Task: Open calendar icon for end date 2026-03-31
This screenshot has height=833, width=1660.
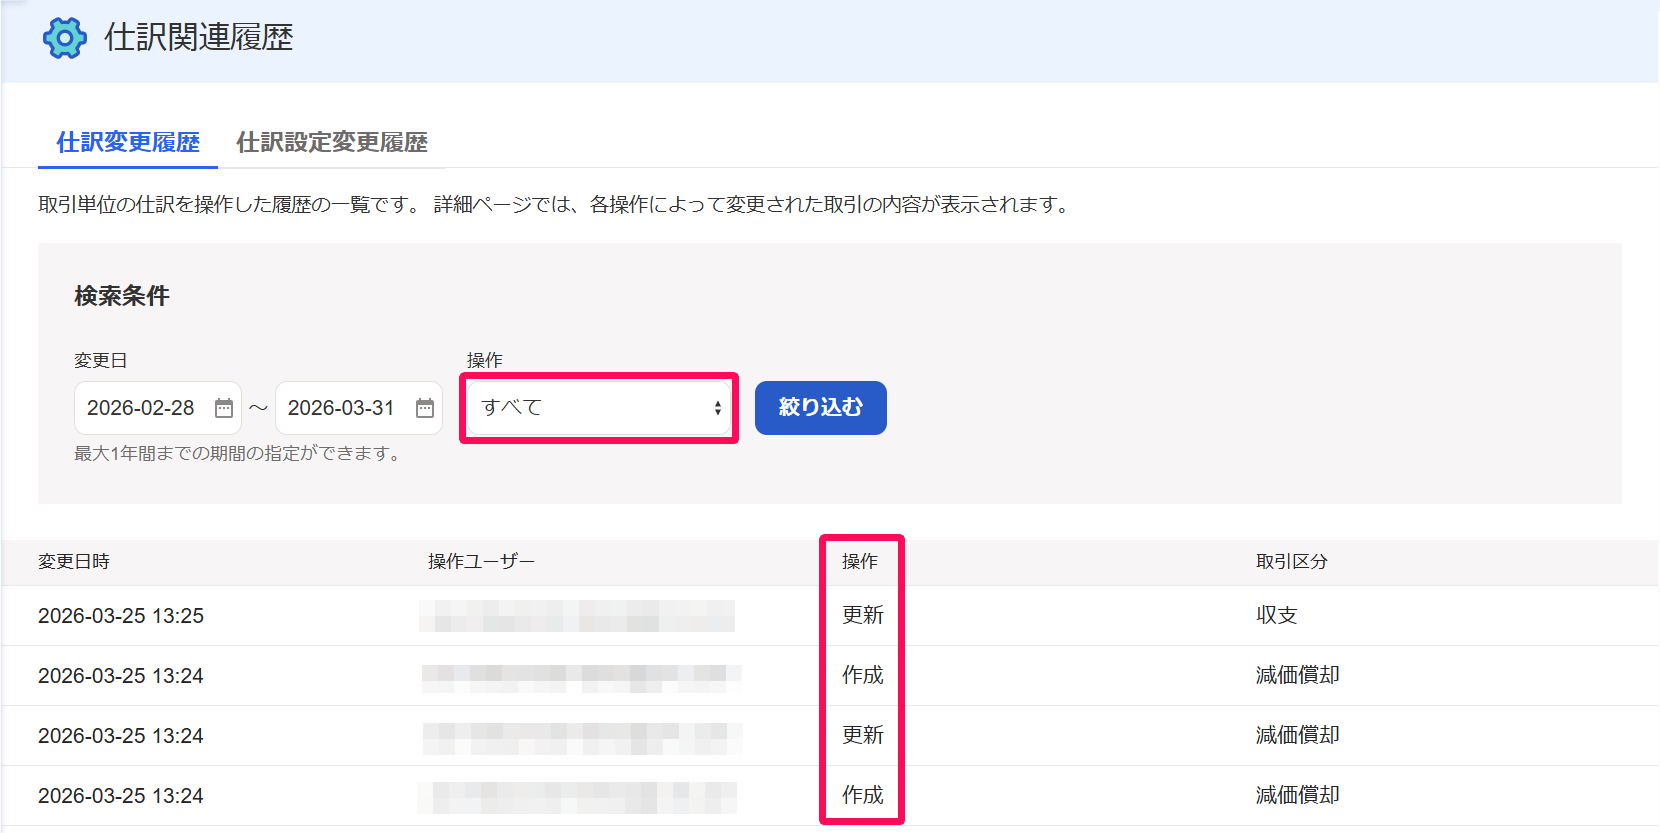Action: (x=425, y=408)
